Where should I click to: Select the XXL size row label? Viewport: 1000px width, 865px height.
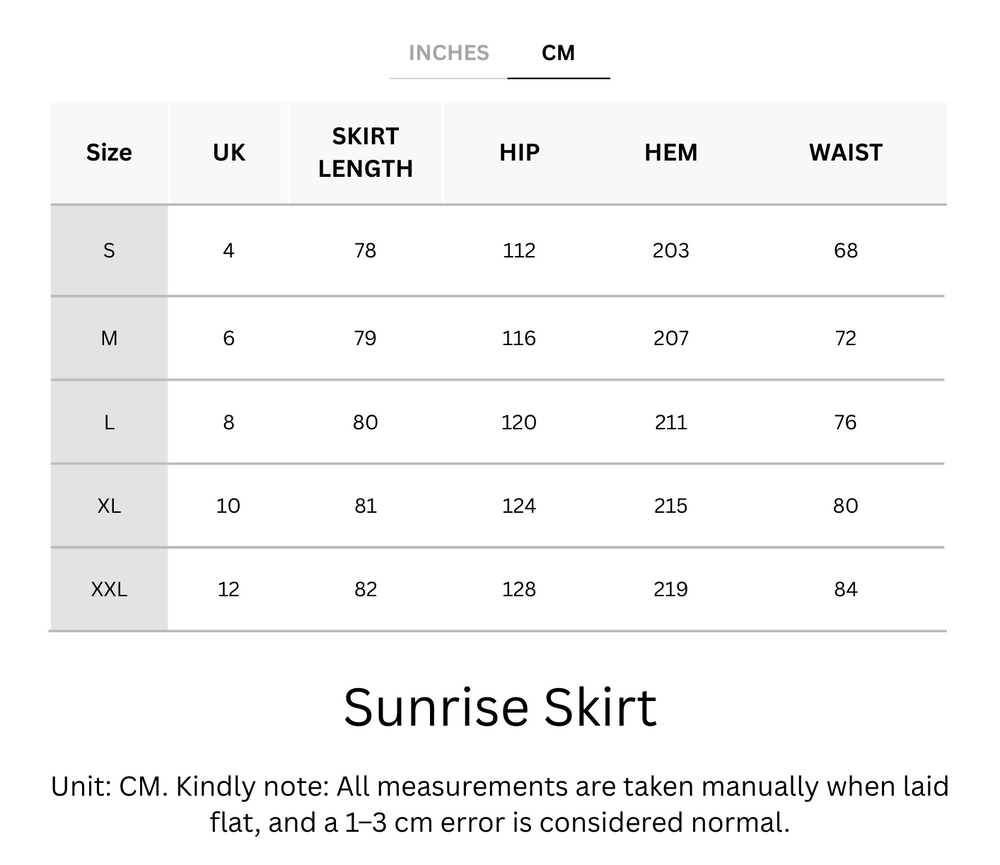point(108,590)
